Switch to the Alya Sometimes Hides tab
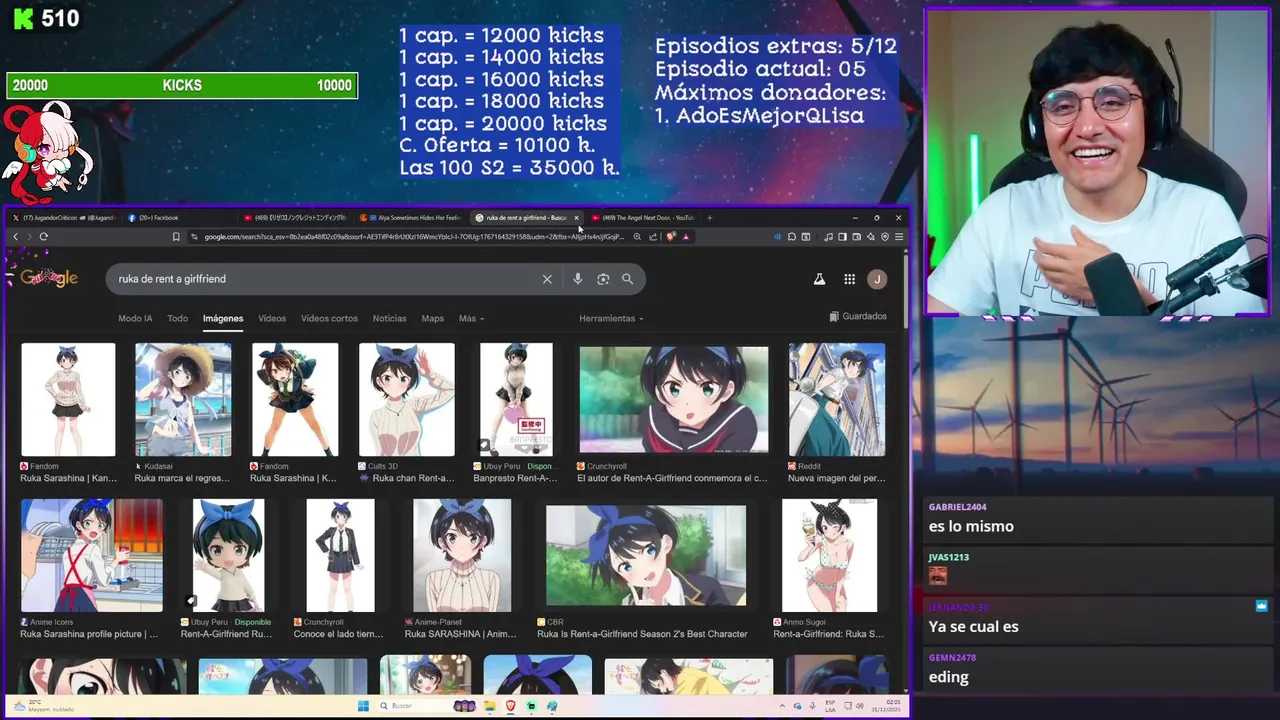 pyautogui.click(x=412, y=217)
